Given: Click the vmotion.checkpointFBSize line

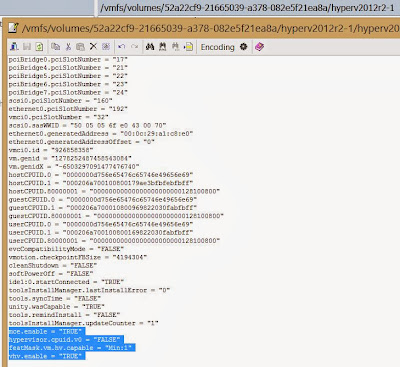Looking at the screenshot, I should click(78, 257).
